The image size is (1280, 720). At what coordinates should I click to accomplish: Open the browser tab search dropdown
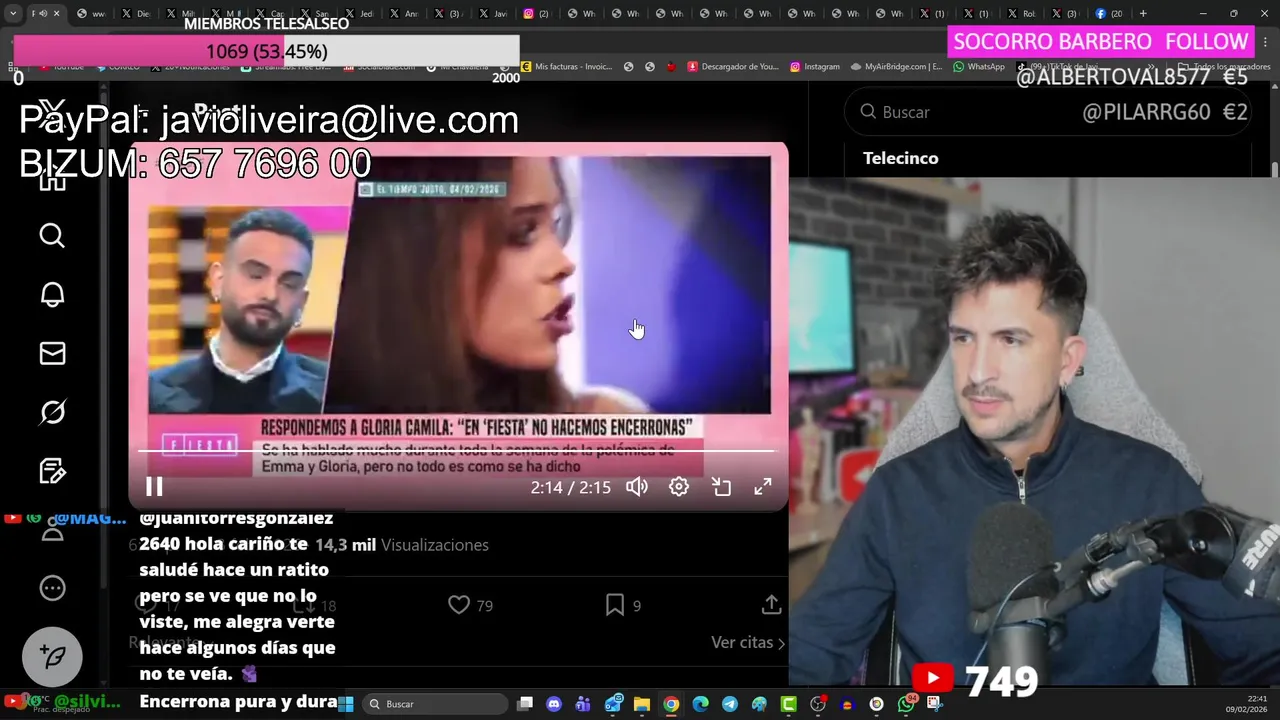click(13, 13)
